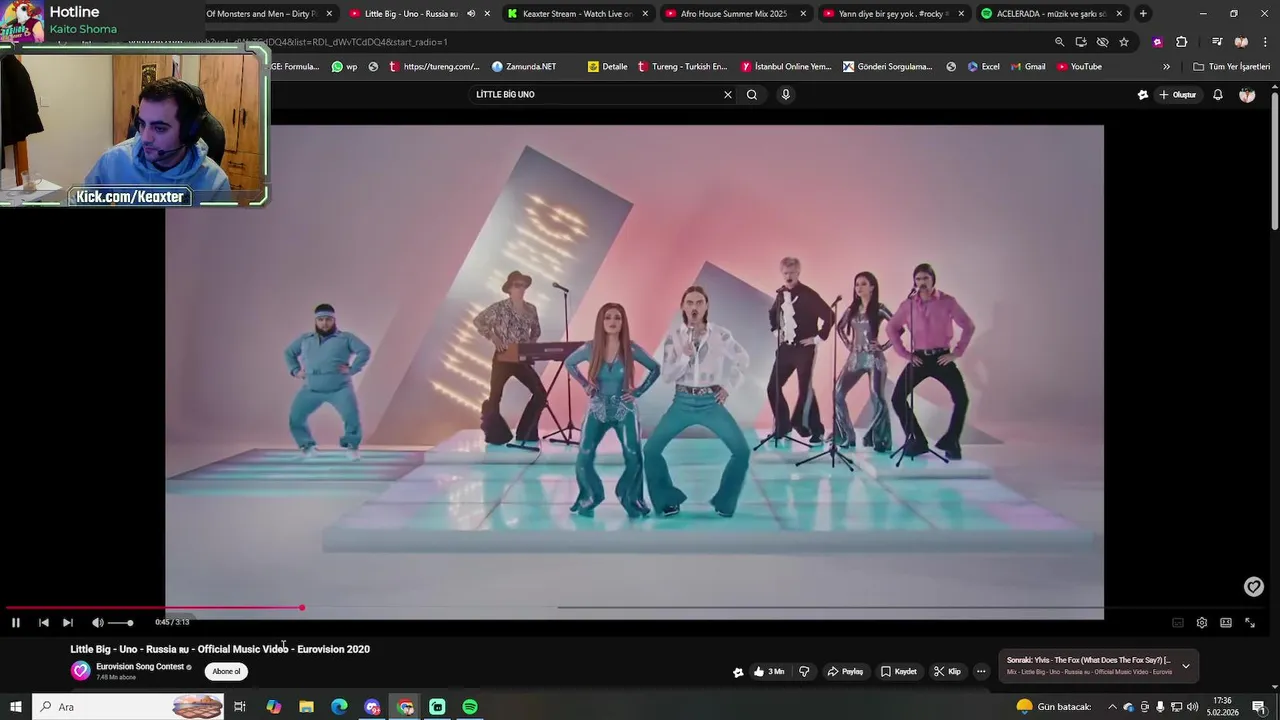The width and height of the screenshot is (1280, 720).
Task: Open Chrome three-dot menu
Action: click(x=1263, y=42)
